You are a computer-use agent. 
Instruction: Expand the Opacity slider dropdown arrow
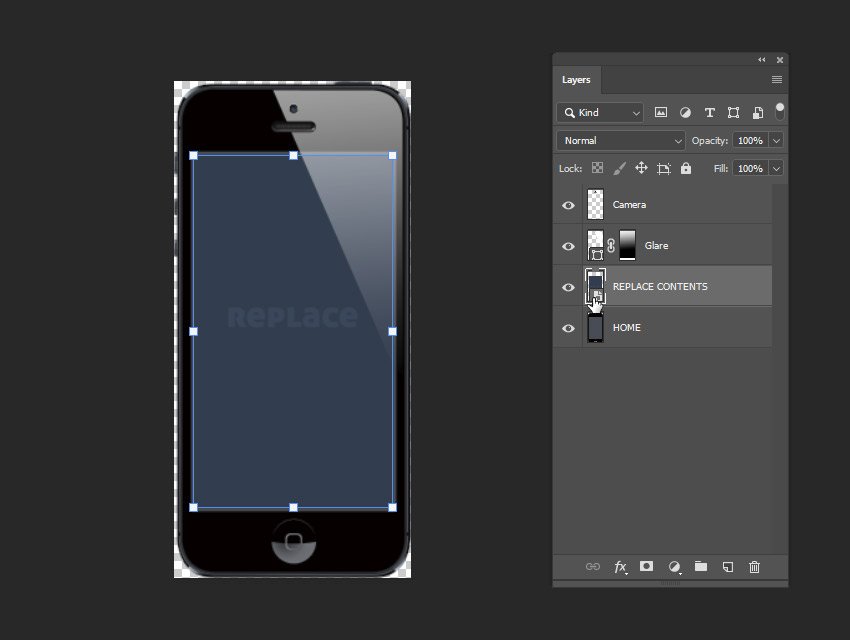point(776,141)
